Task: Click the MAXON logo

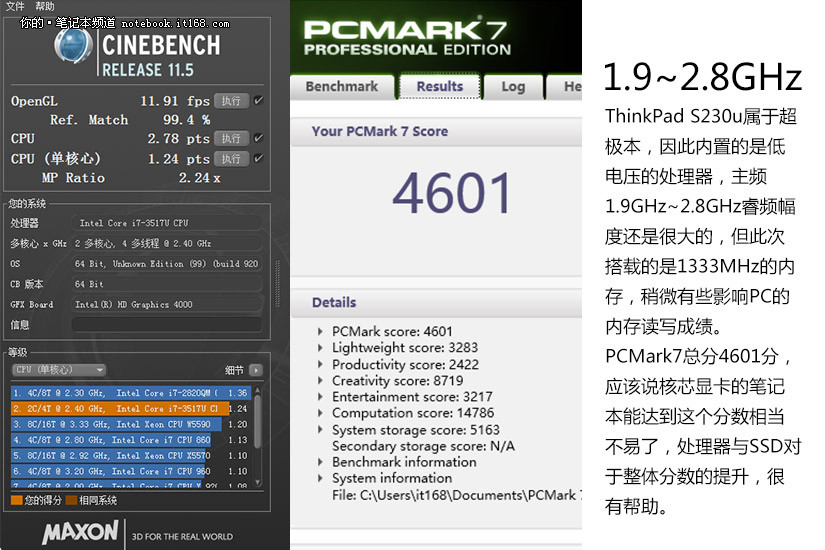Action: (81, 532)
